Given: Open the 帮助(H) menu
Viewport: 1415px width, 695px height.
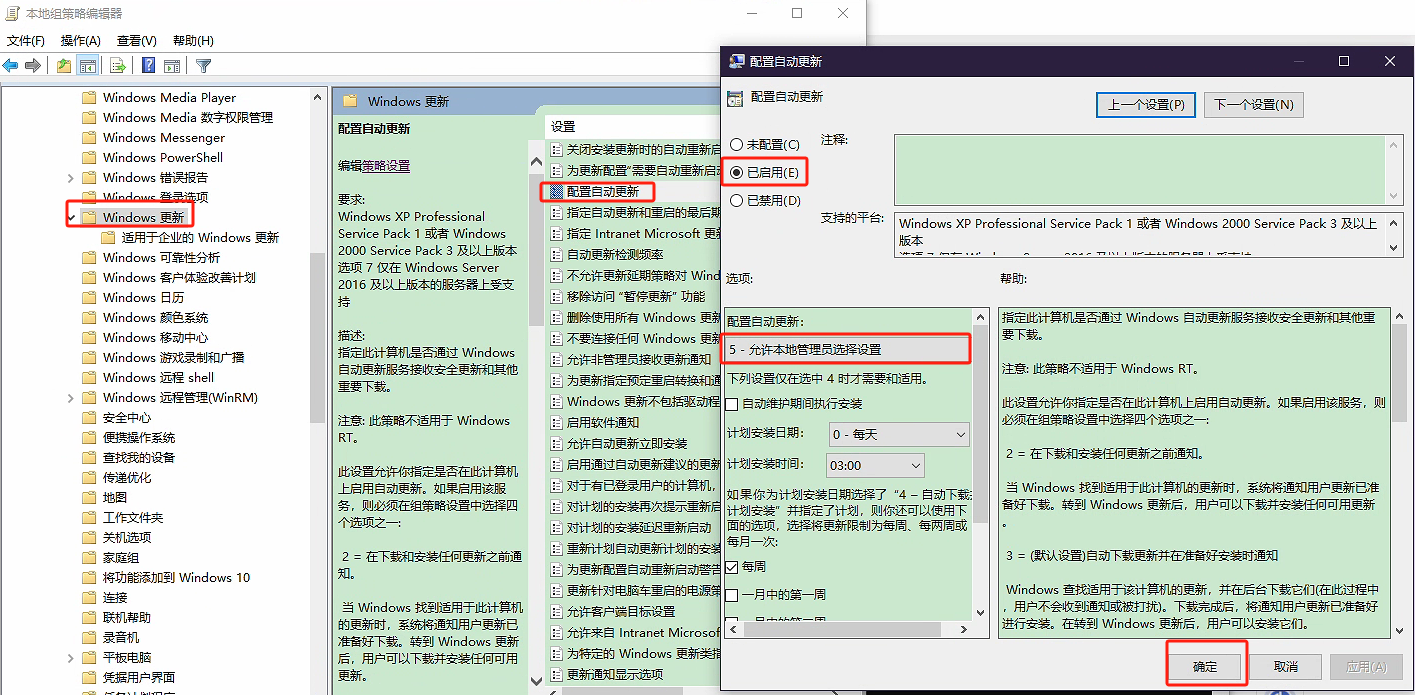Looking at the screenshot, I should click(x=193, y=41).
